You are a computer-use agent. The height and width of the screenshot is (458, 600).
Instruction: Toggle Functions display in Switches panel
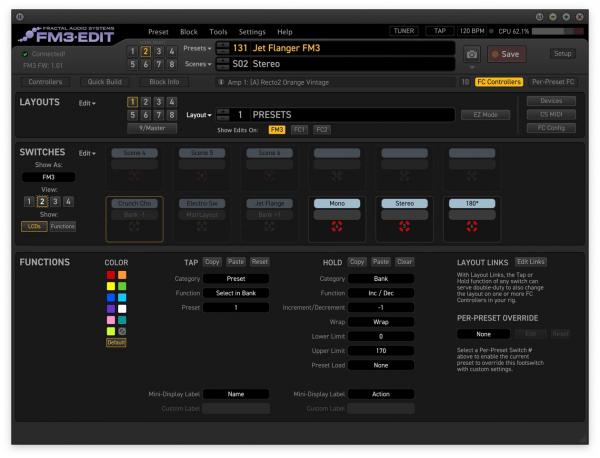[63, 227]
